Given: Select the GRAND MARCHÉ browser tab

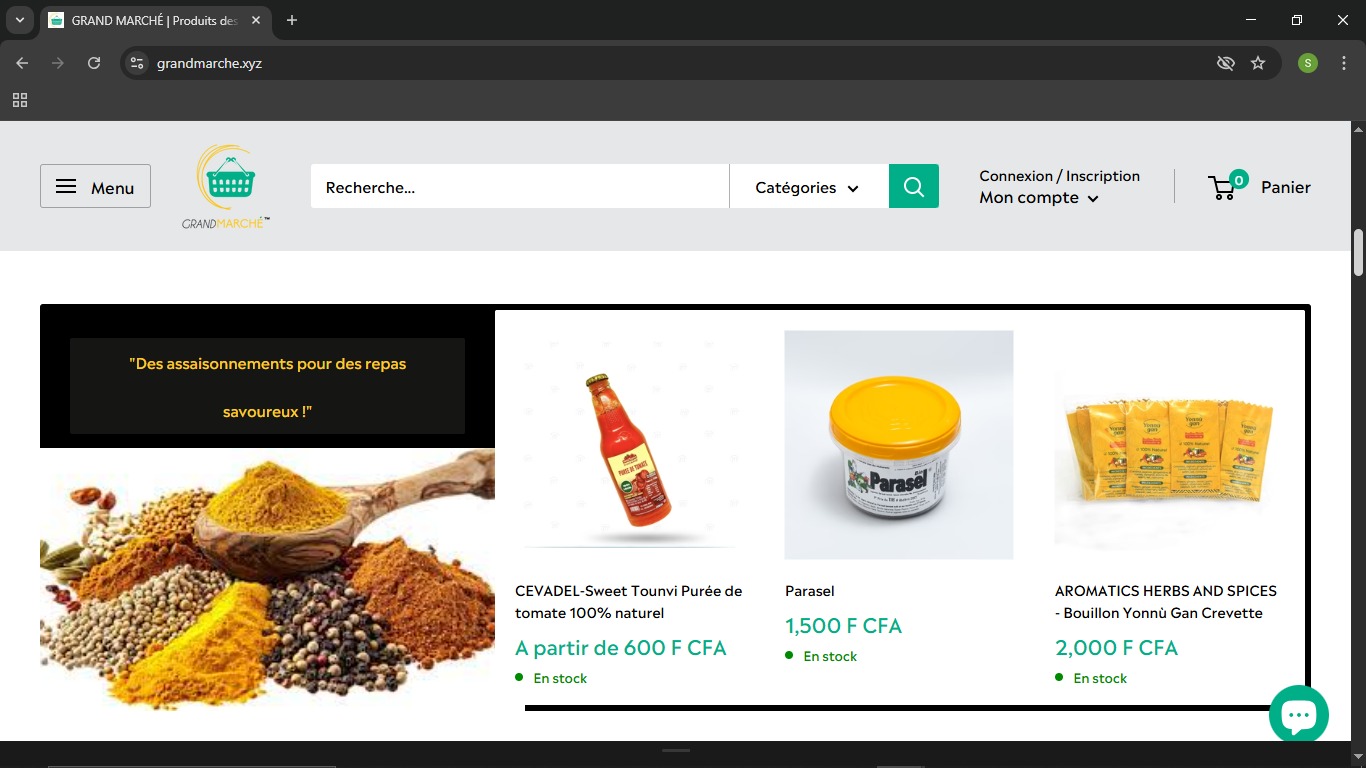Looking at the screenshot, I should click(x=153, y=20).
